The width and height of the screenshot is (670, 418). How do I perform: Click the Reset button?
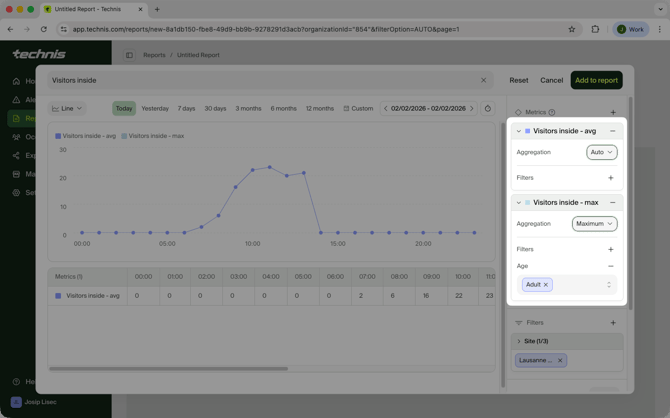click(x=518, y=80)
